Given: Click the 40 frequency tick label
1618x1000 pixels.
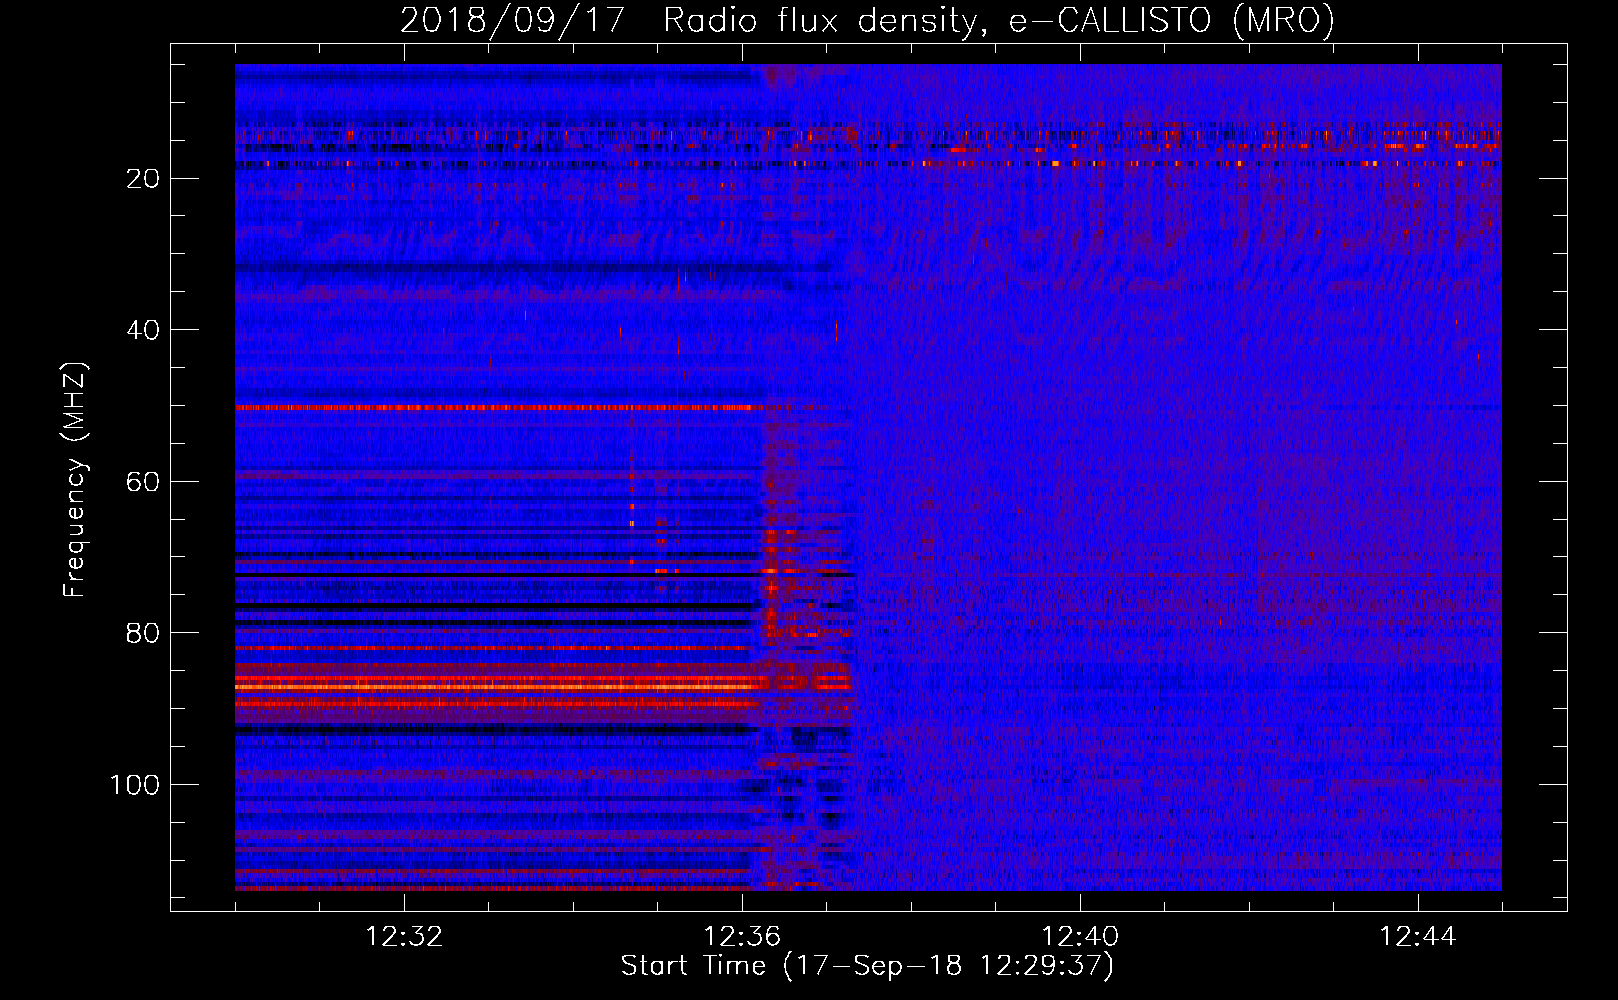Looking at the screenshot, I should click(144, 330).
